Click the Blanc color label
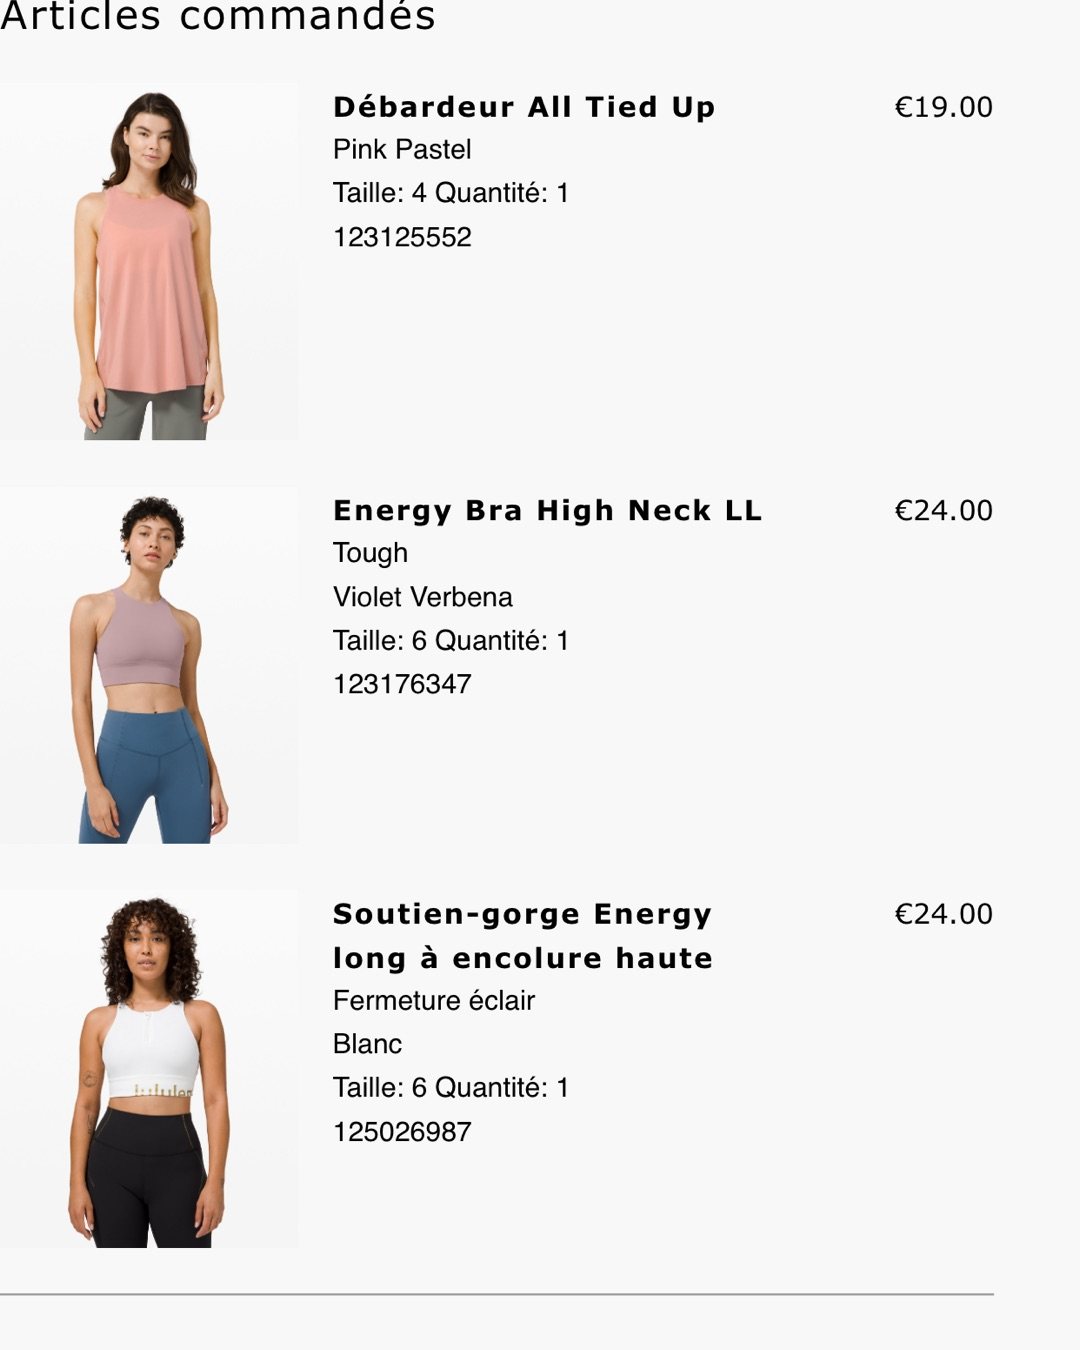1080x1350 pixels. coord(367,1044)
